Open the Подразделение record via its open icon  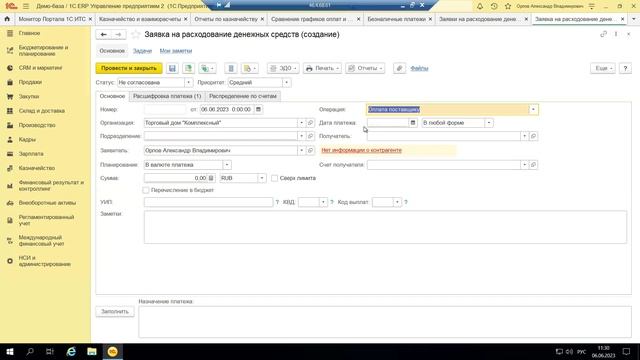coord(310,136)
